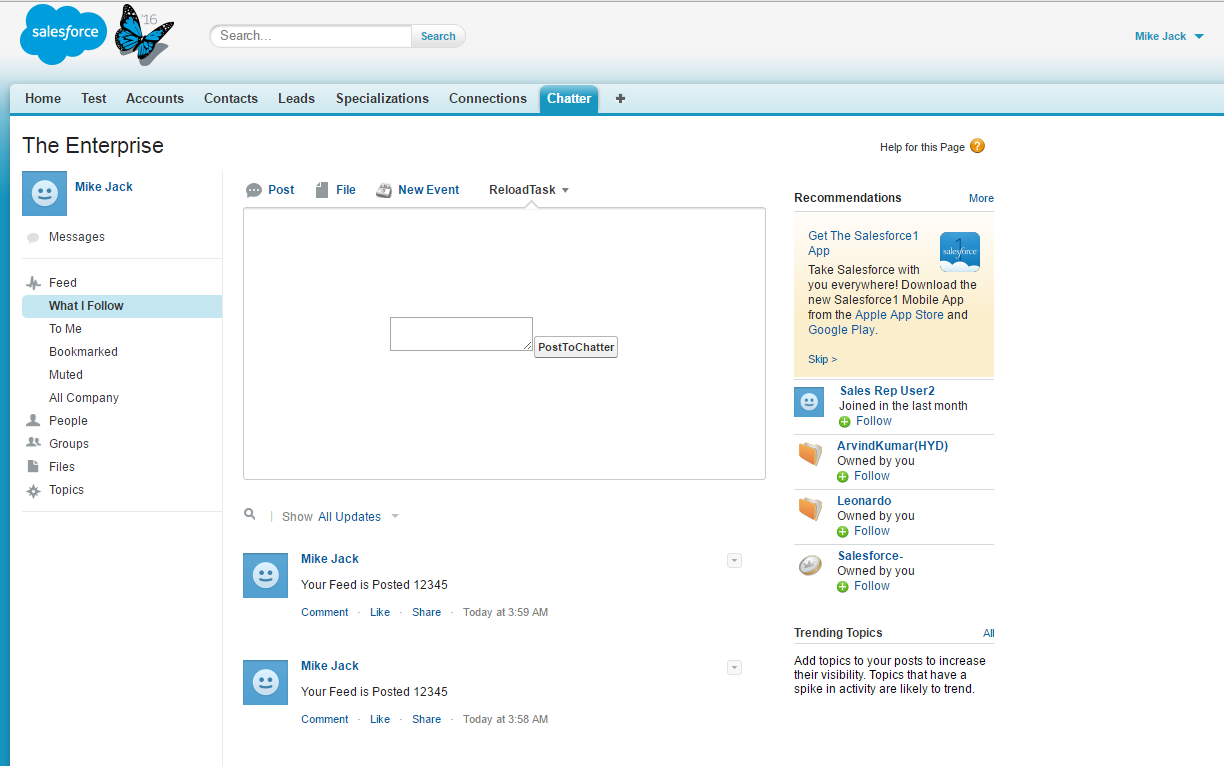Click the blue butterfly '16 release logo
The width and height of the screenshot is (1224, 766).
coord(143,35)
